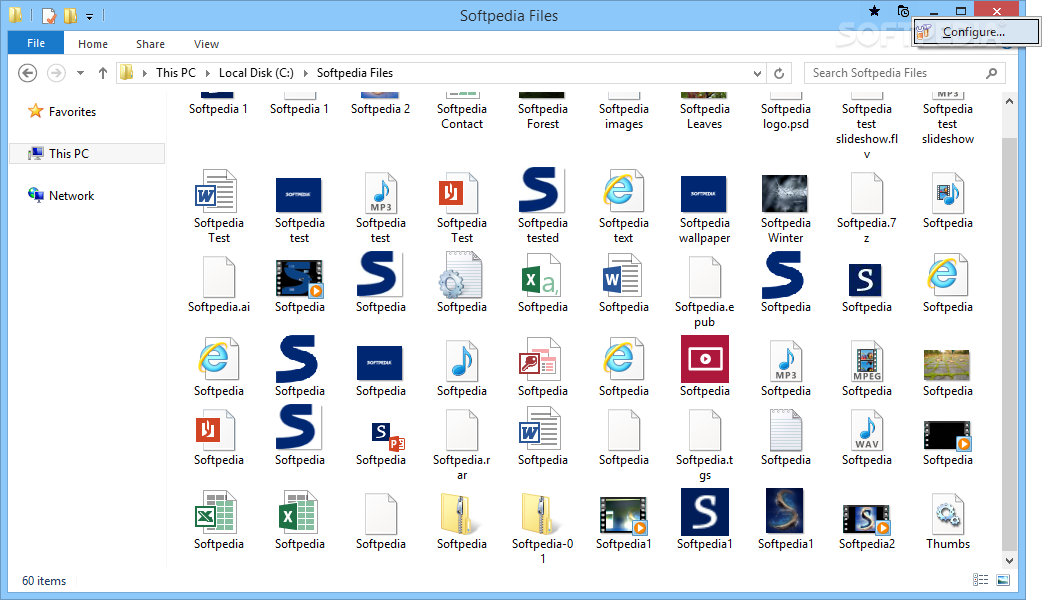Expand the chevron before This PC in address bar

144,73
